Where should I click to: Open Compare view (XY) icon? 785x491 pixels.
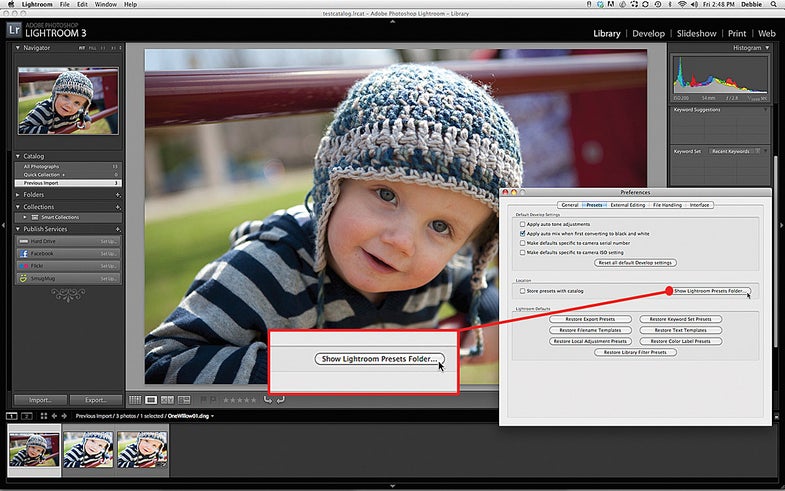[x=167, y=400]
